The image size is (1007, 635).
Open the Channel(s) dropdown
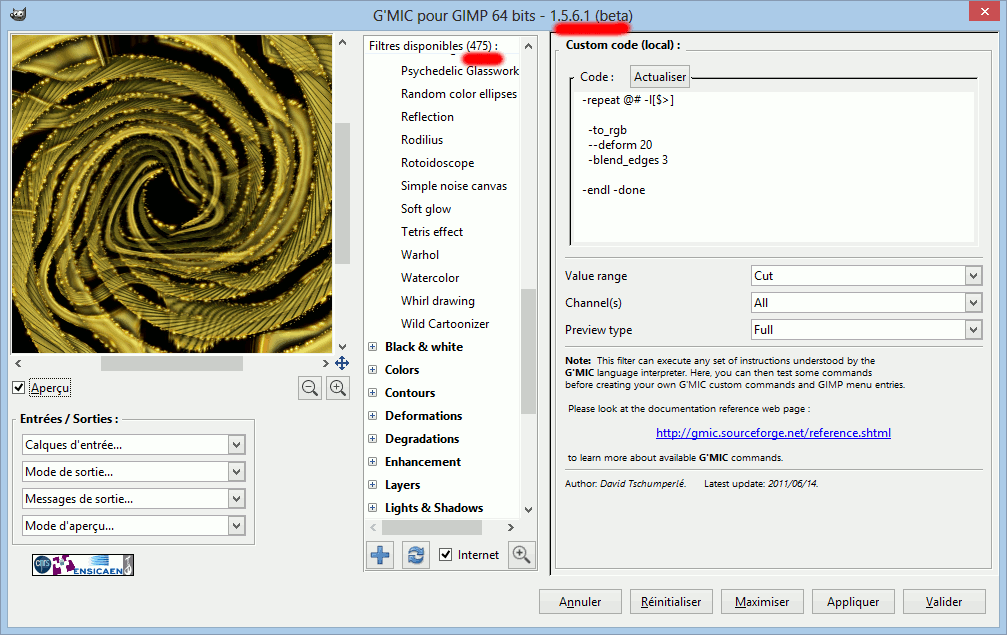coord(866,302)
